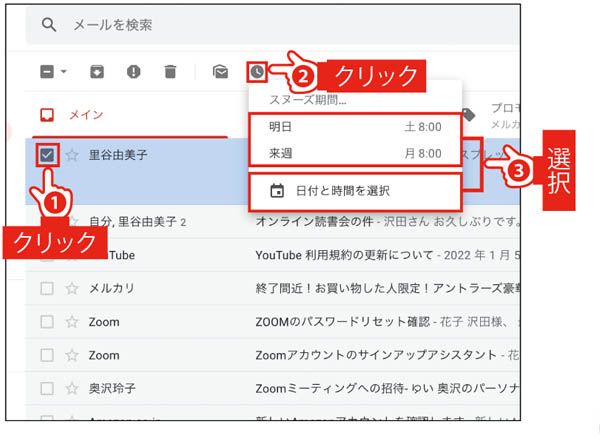The image size is (600, 440).
Task: Star the メルカリ message
Action: [72, 288]
